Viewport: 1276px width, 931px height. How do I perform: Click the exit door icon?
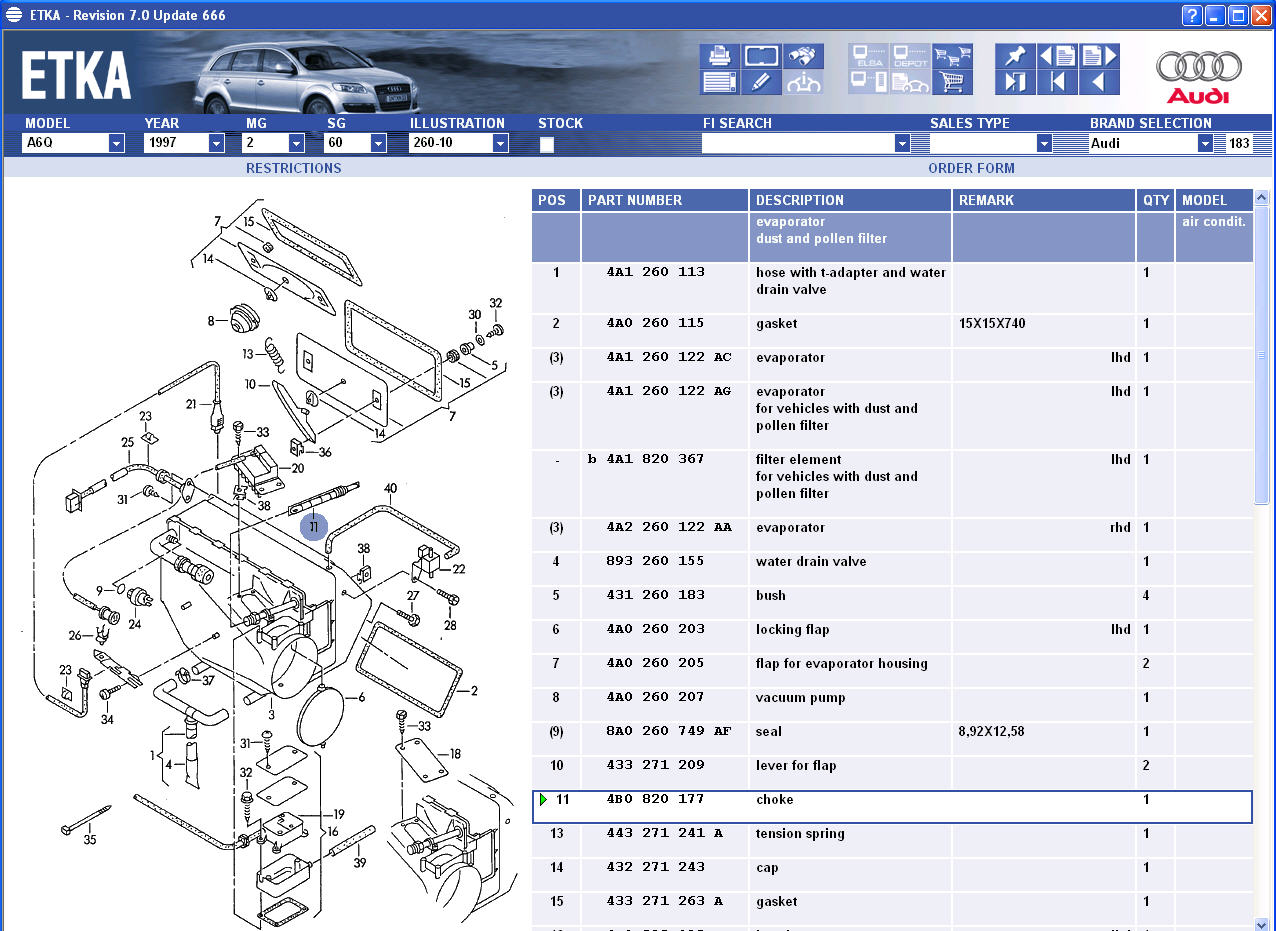point(1015,82)
